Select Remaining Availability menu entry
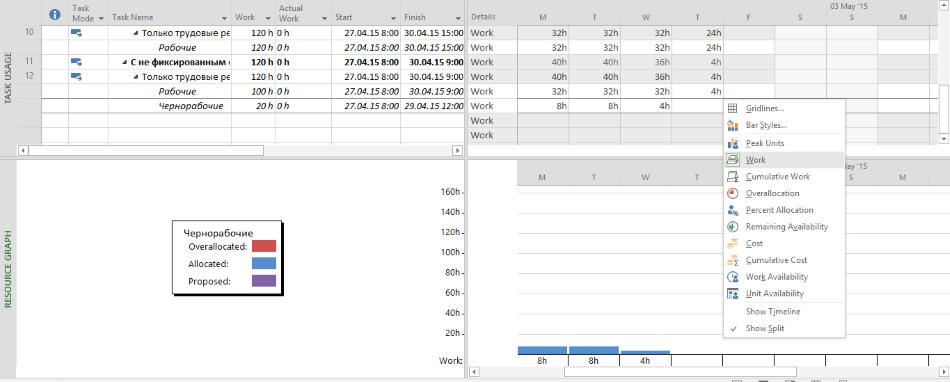This screenshot has width=950, height=382. tap(783, 226)
